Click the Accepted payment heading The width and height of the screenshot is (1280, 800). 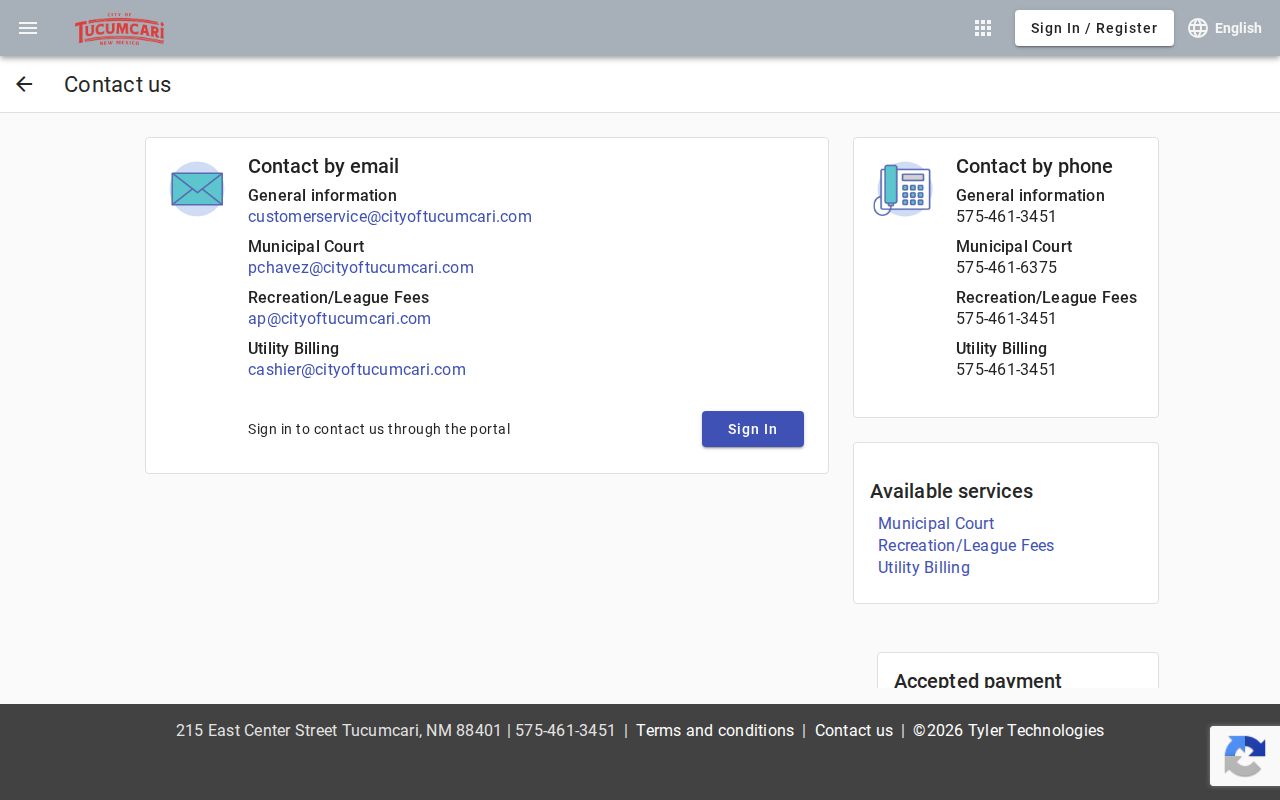tap(978, 680)
